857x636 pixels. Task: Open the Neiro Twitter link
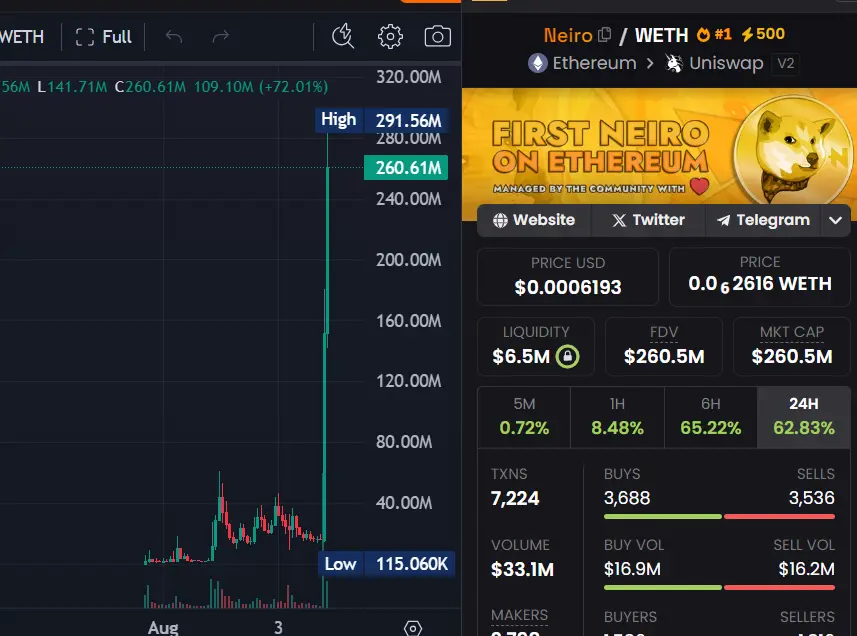tap(648, 220)
